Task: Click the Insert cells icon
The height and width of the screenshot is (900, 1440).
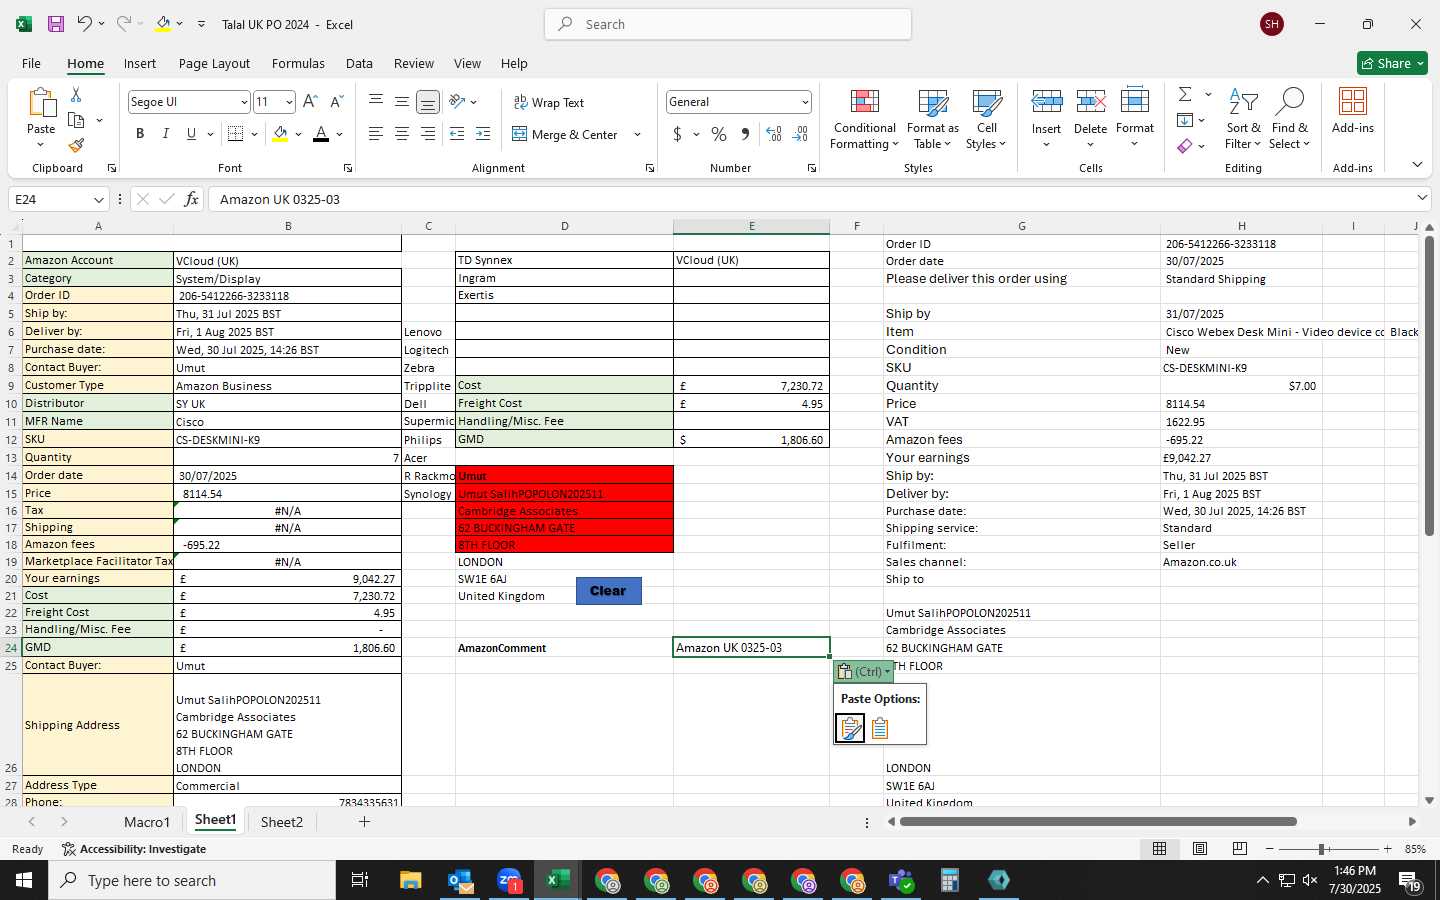Action: (x=1047, y=101)
